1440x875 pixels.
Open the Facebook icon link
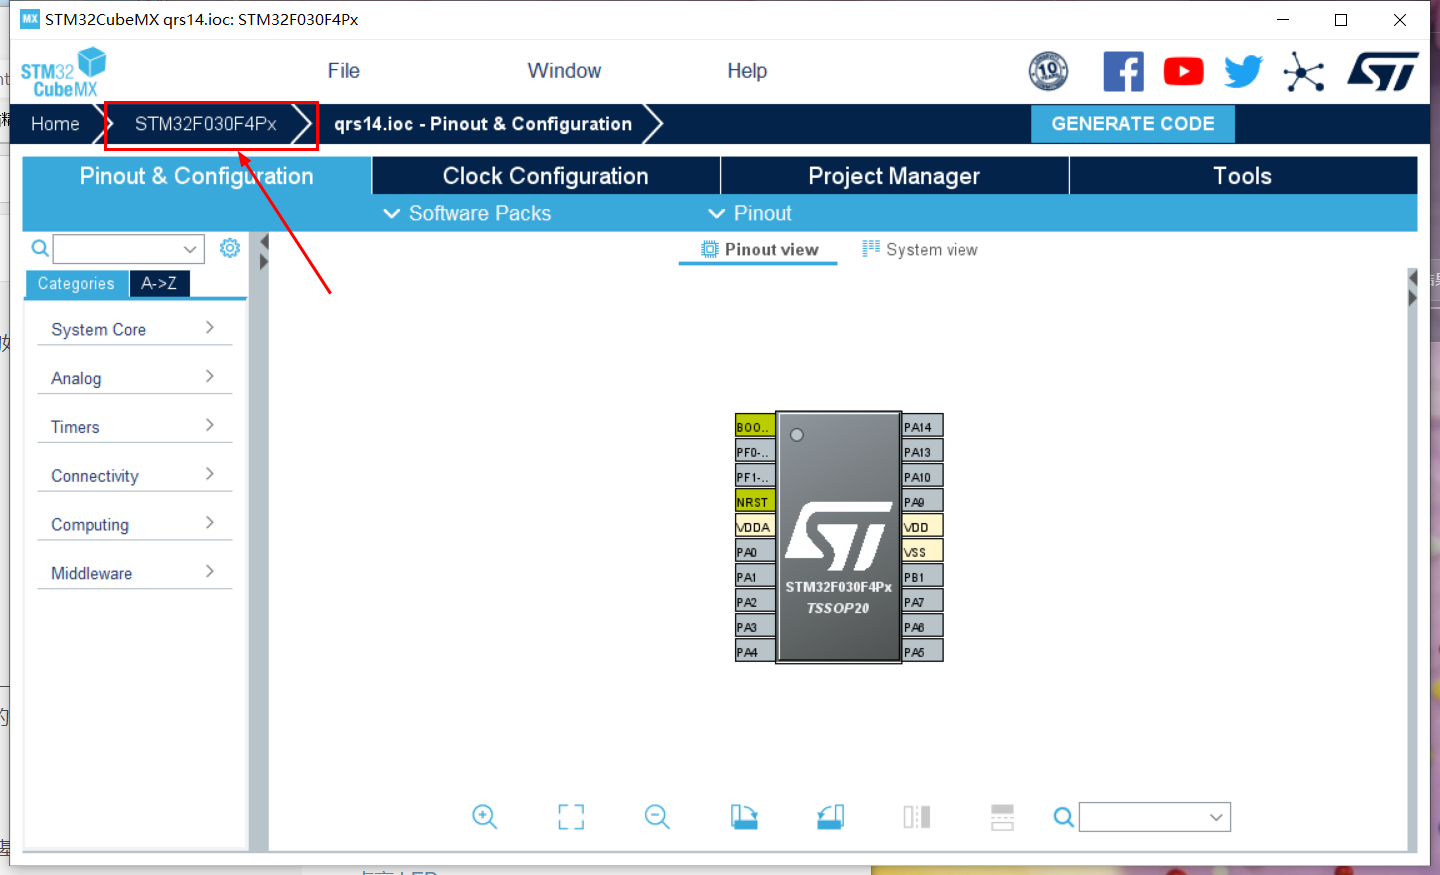click(1123, 71)
